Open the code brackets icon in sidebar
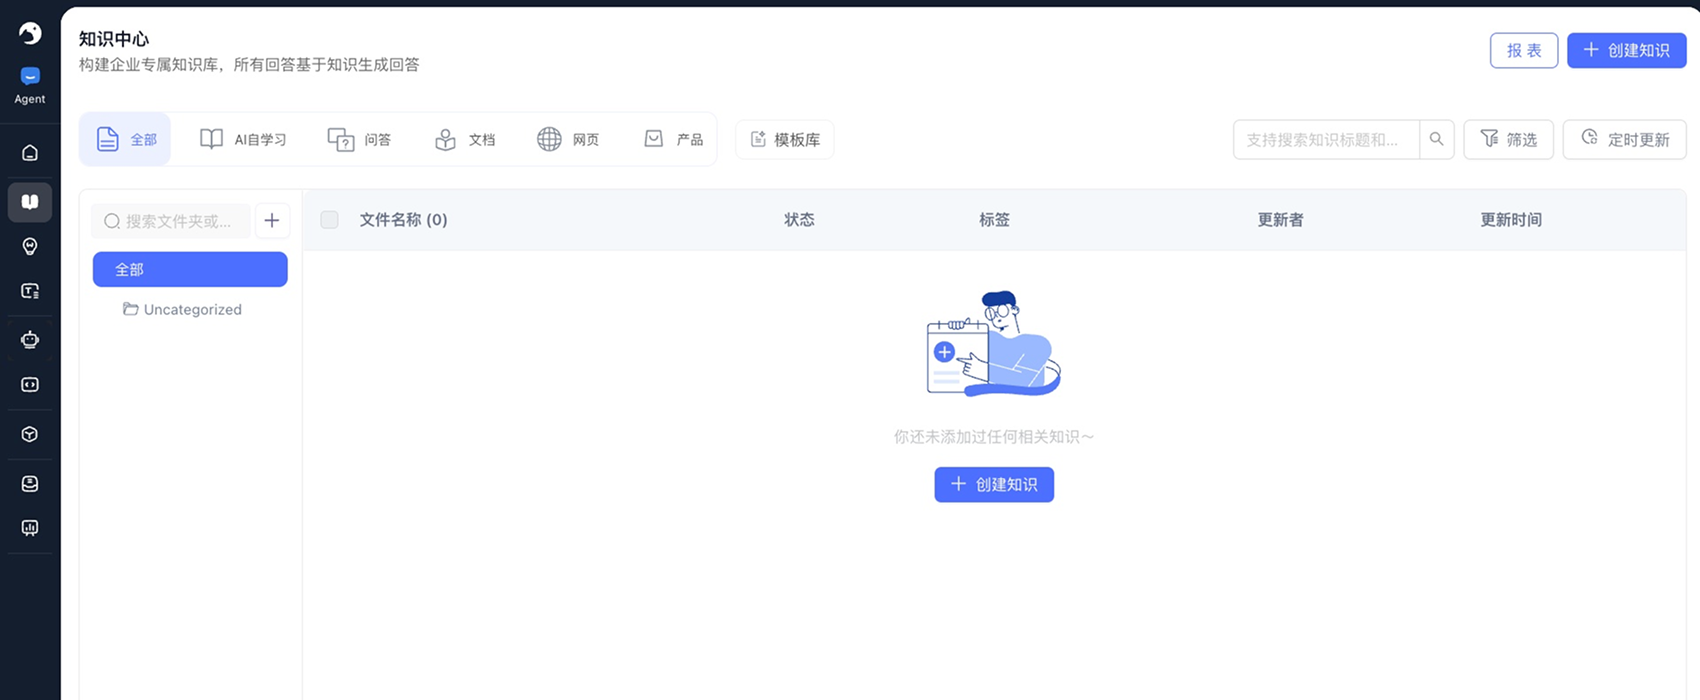1700x700 pixels. click(30, 385)
